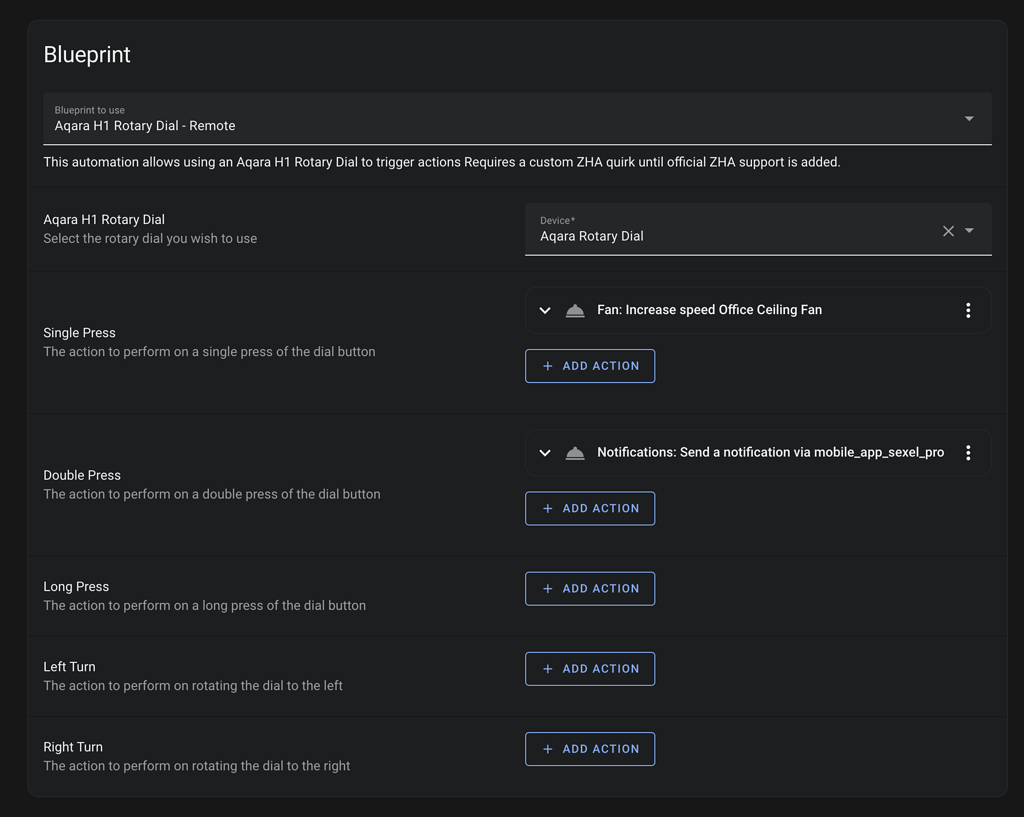This screenshot has width=1024, height=817.
Task: Select the Send a notification via mobile_app title
Action: [x=770, y=453]
